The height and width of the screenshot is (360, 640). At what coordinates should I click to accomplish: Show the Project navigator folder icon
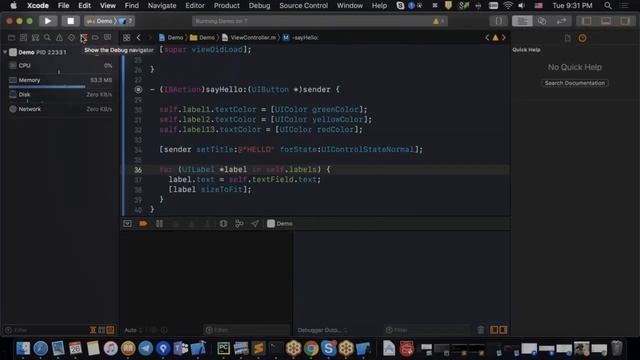pyautogui.click(x=11, y=38)
